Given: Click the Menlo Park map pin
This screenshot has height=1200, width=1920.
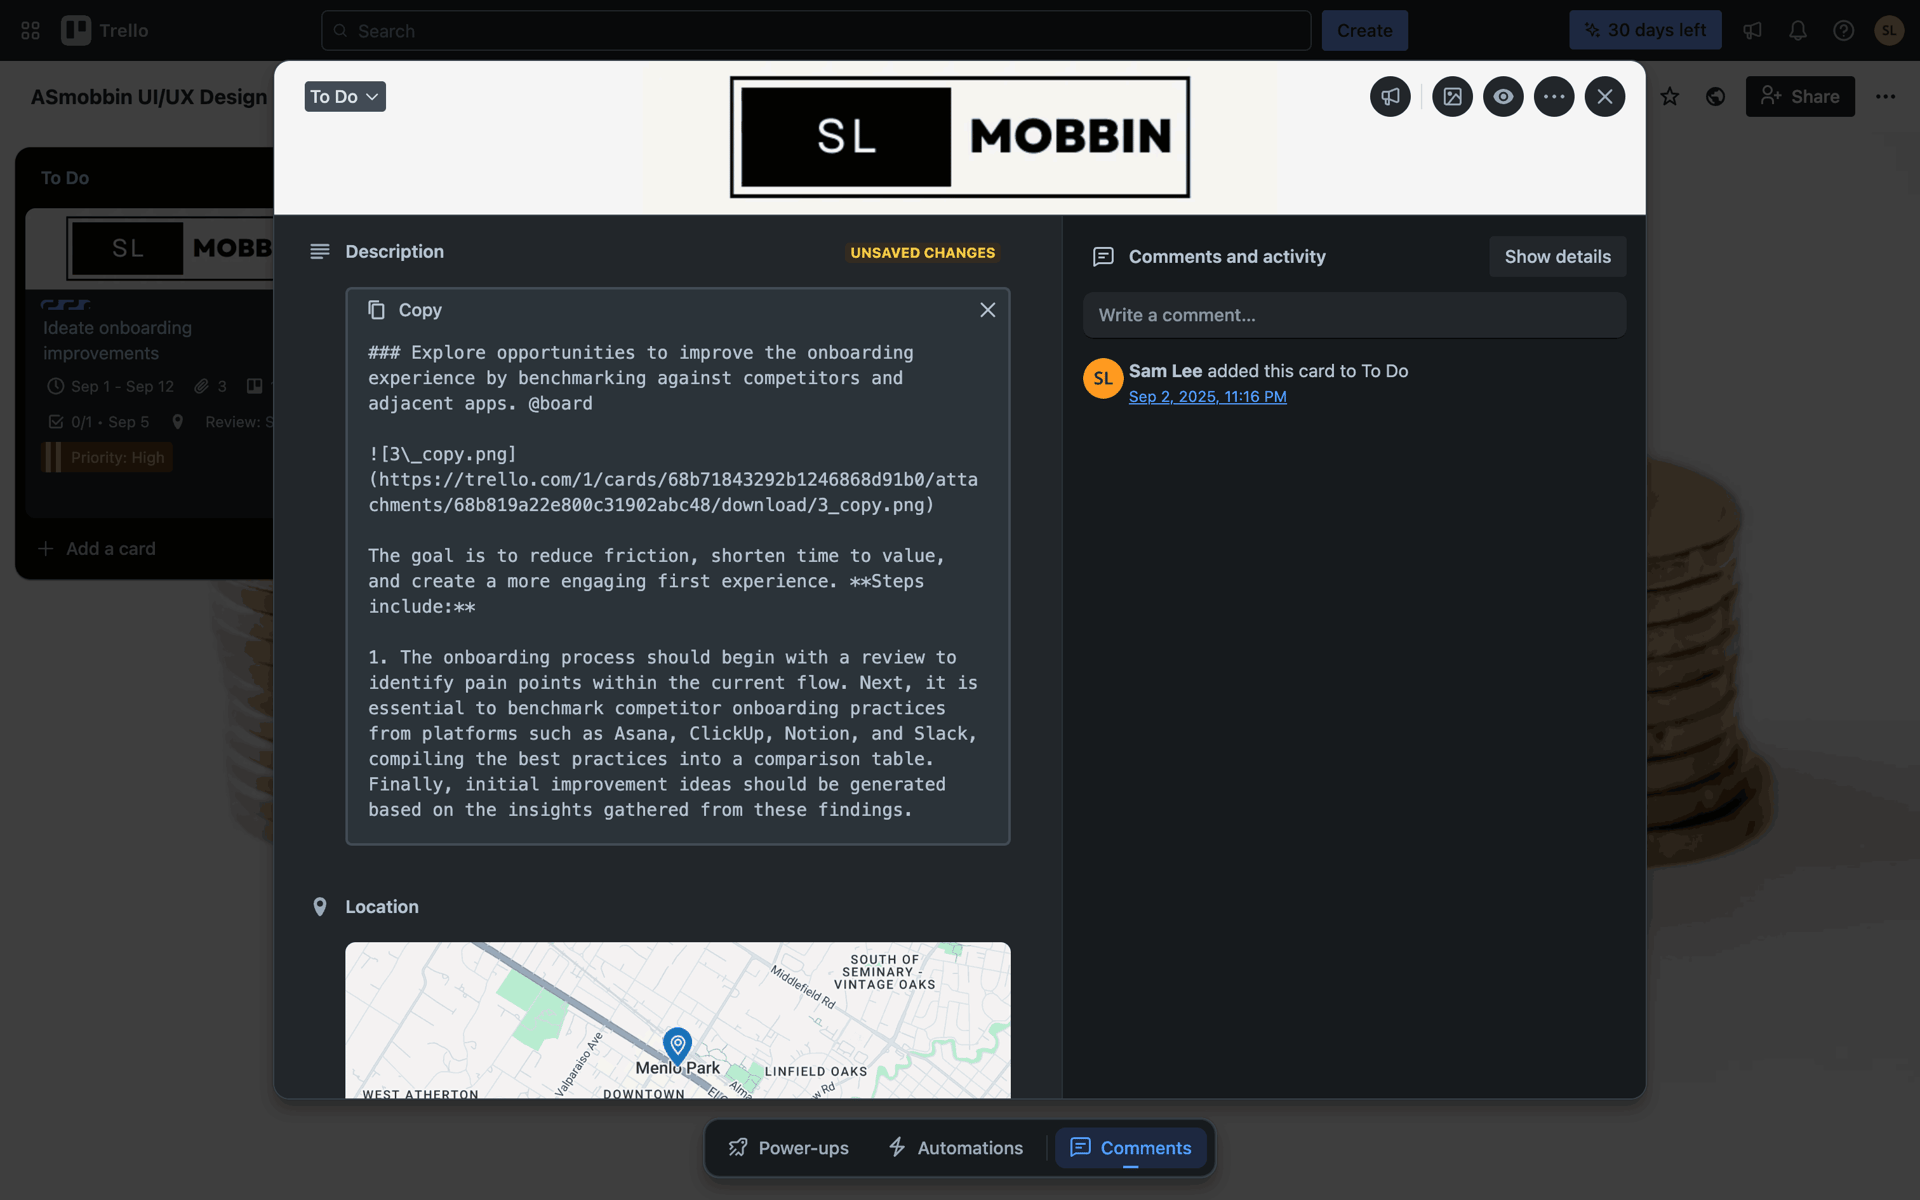Looking at the screenshot, I should pyautogui.click(x=678, y=1046).
